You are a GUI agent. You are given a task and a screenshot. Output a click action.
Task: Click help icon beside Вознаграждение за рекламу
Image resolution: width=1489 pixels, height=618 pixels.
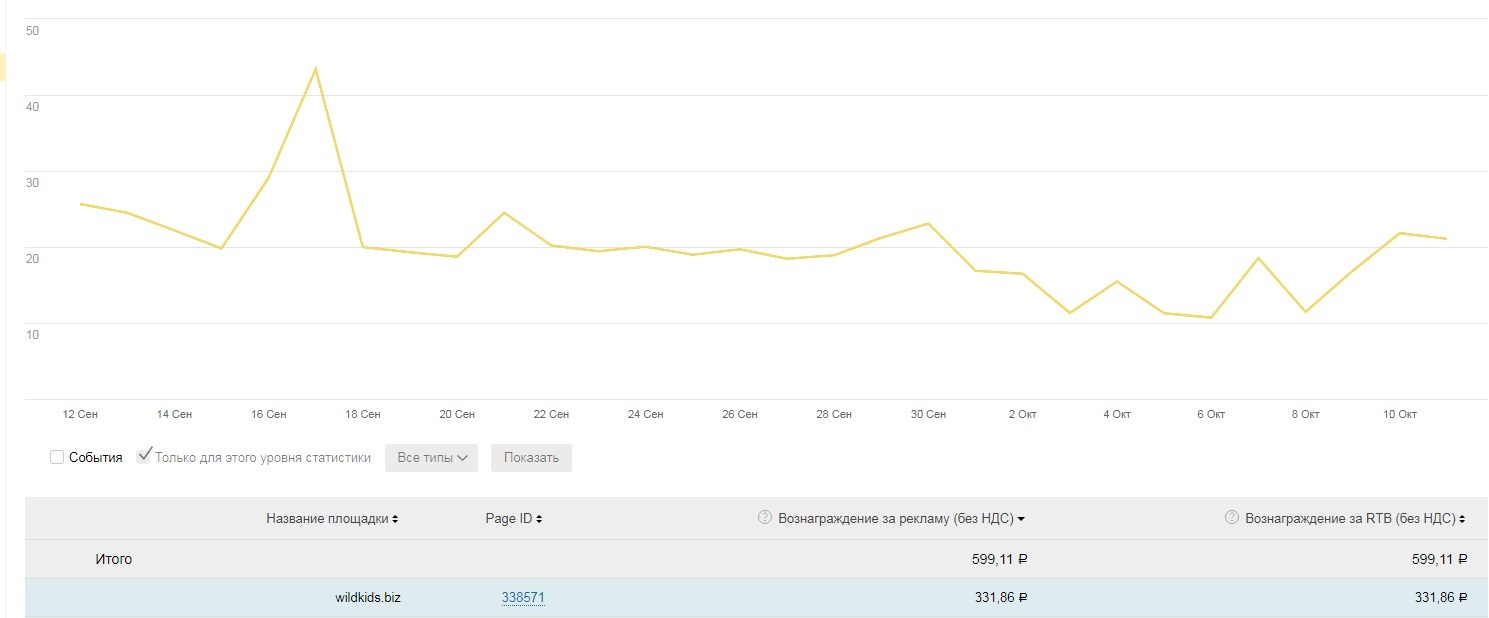pyautogui.click(x=765, y=518)
